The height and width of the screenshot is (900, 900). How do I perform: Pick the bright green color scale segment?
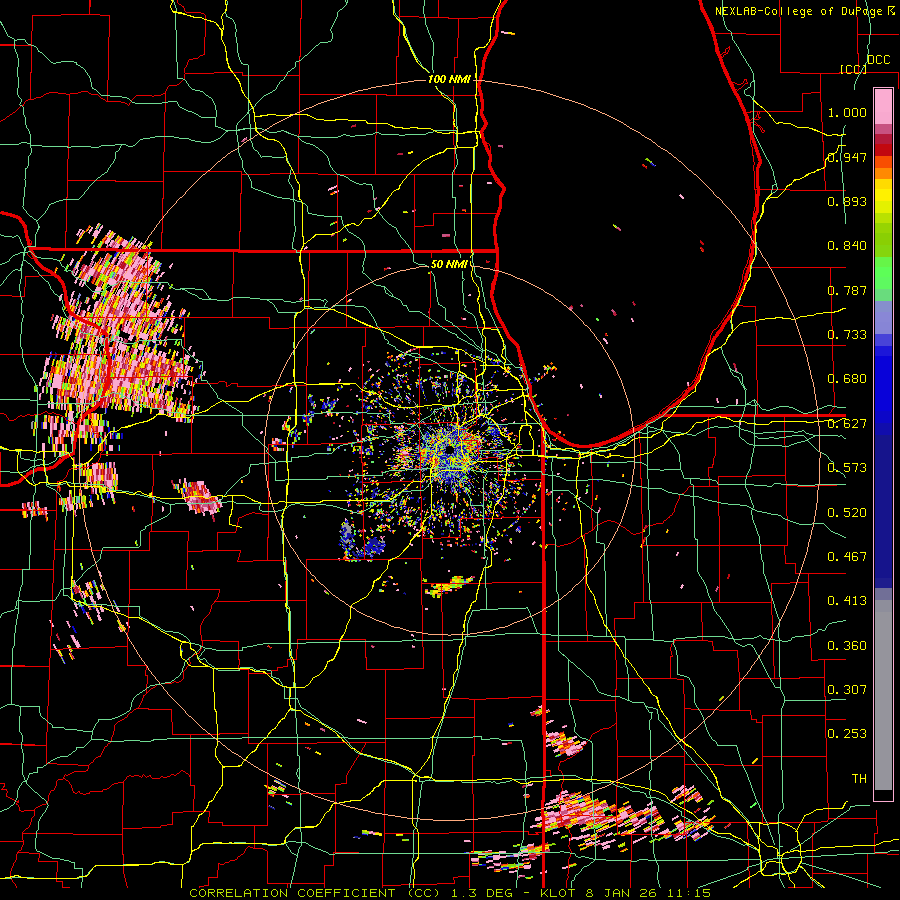click(883, 273)
